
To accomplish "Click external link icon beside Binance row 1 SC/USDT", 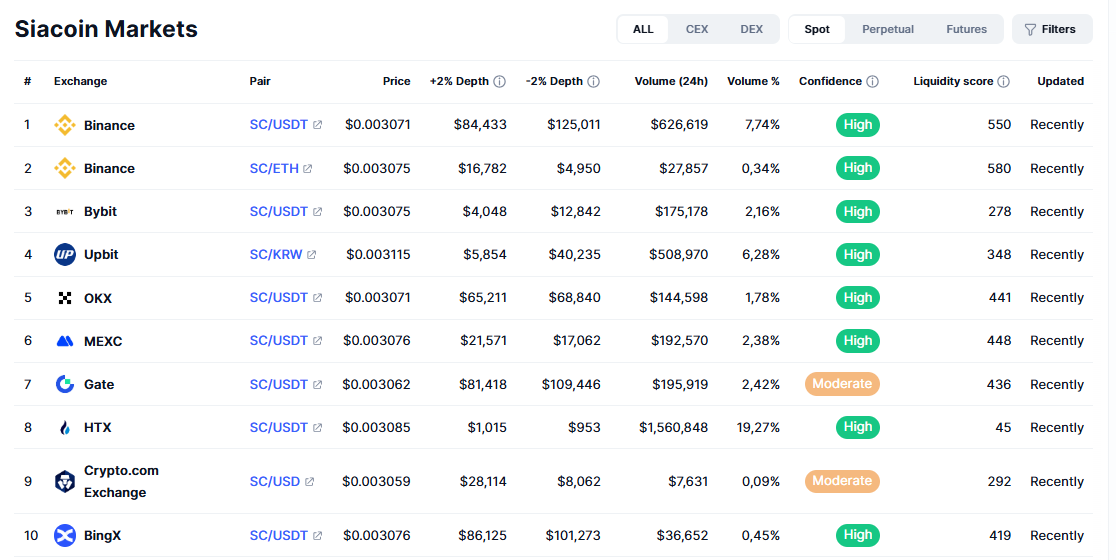I will tap(317, 125).
